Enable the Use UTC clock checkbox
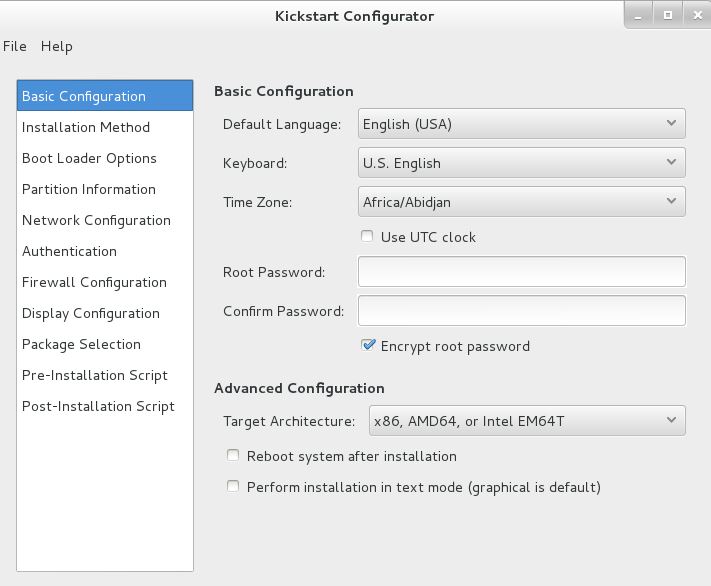The width and height of the screenshot is (711, 586). 367,236
